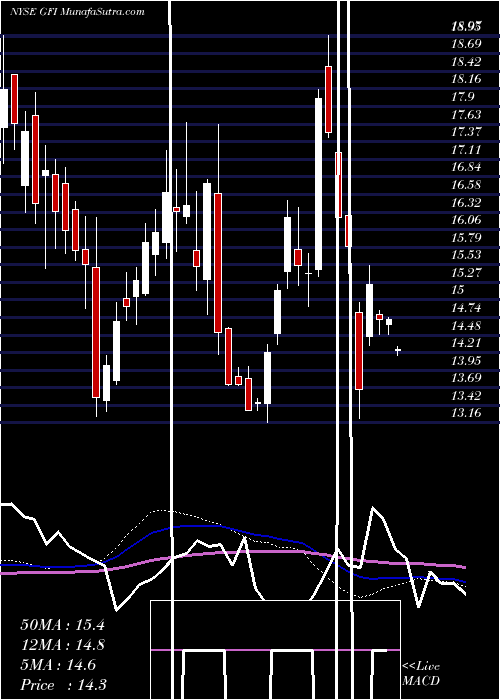Viewport: 500px width, 700px height.
Task: Click the 15.79 price axis label
Action: [x=466, y=237]
